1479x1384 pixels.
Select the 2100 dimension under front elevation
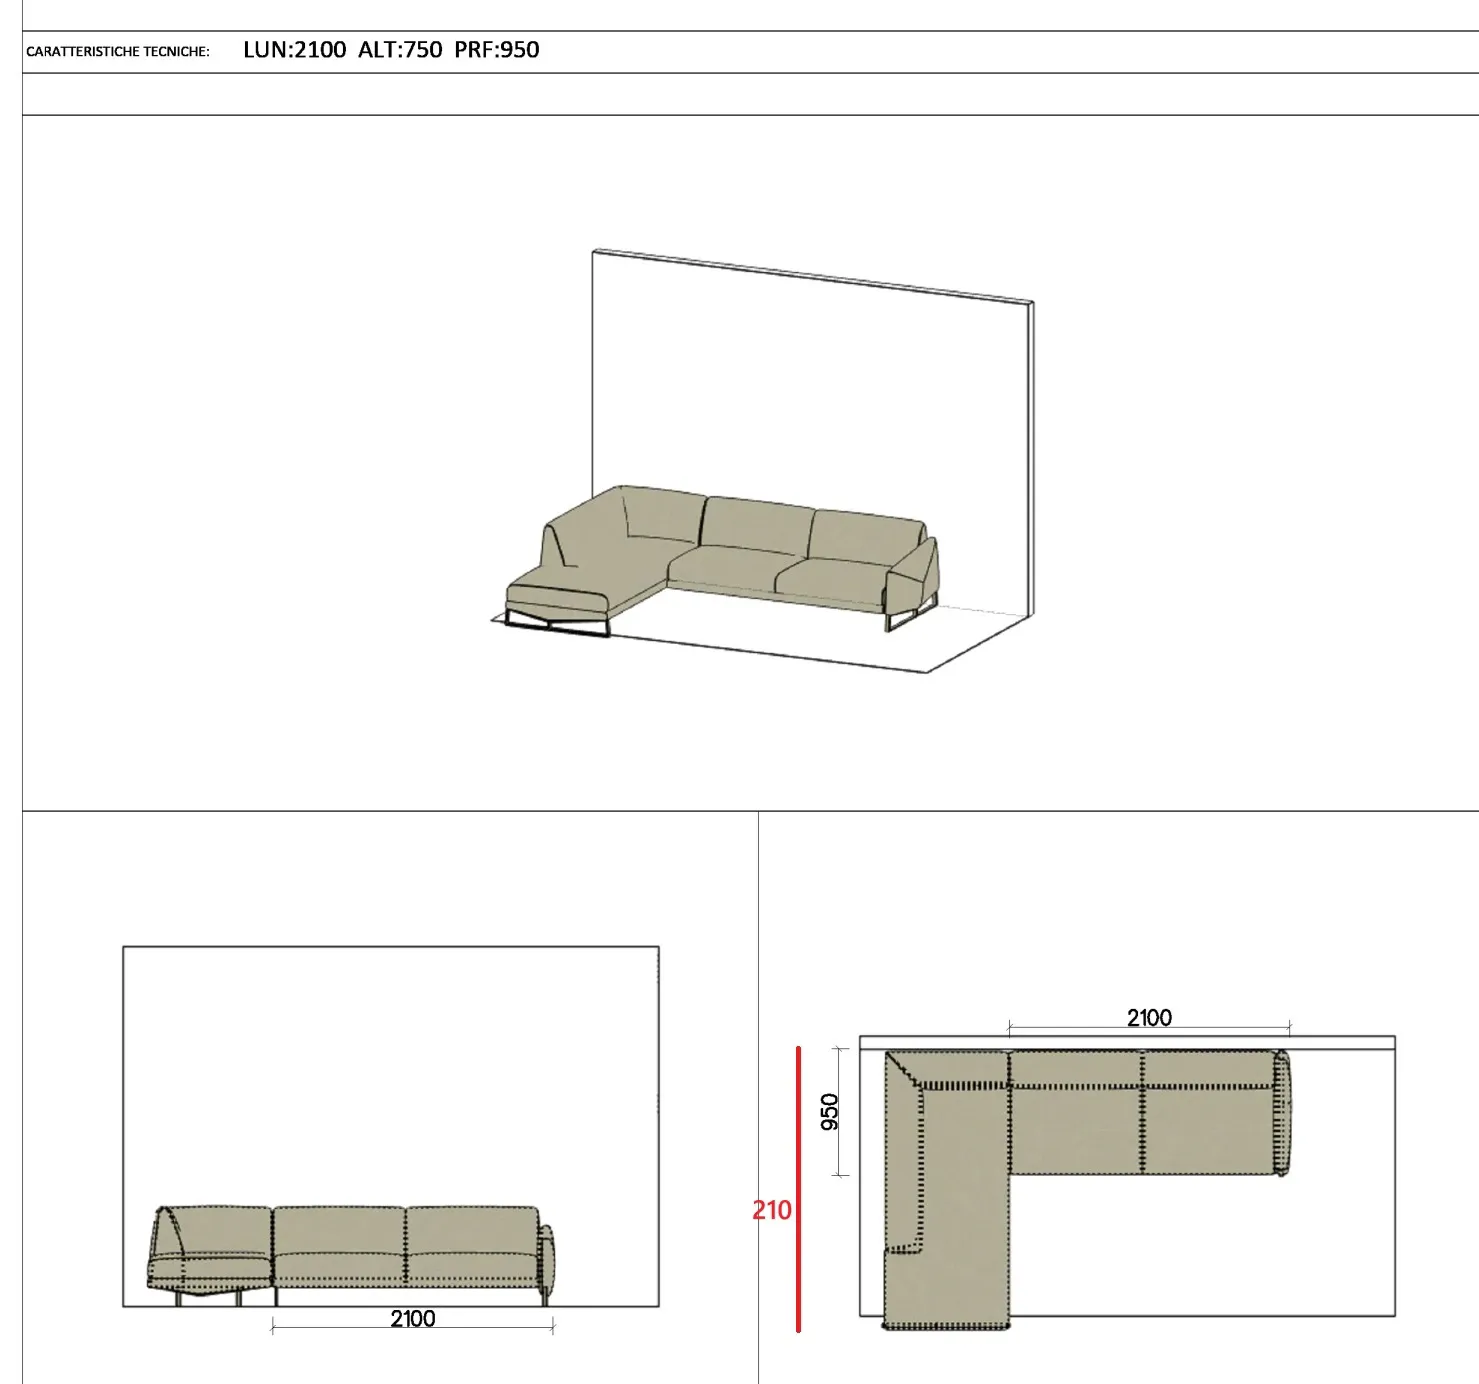coord(412,1319)
